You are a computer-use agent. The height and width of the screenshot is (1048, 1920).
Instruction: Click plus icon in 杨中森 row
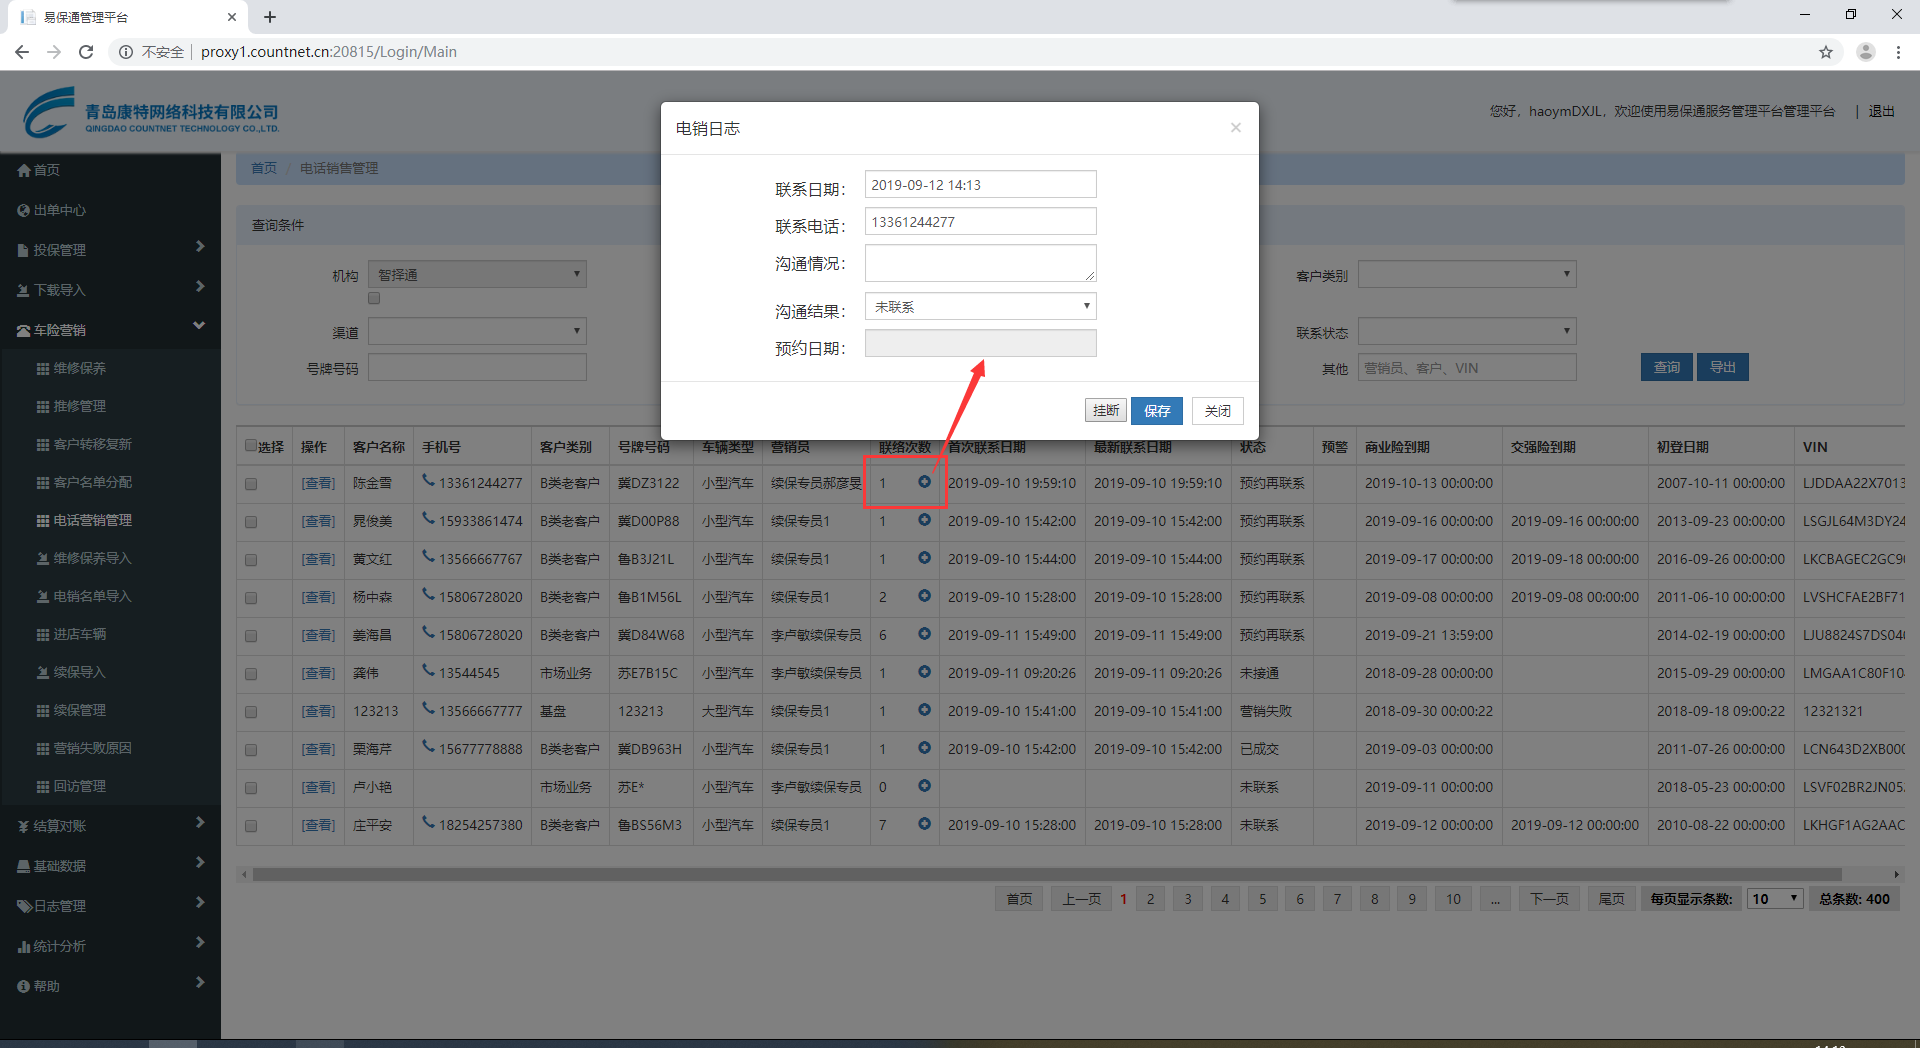coord(924,596)
